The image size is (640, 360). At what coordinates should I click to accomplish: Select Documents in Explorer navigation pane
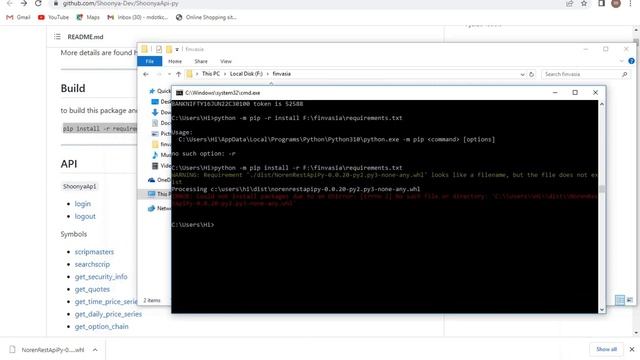[161, 123]
